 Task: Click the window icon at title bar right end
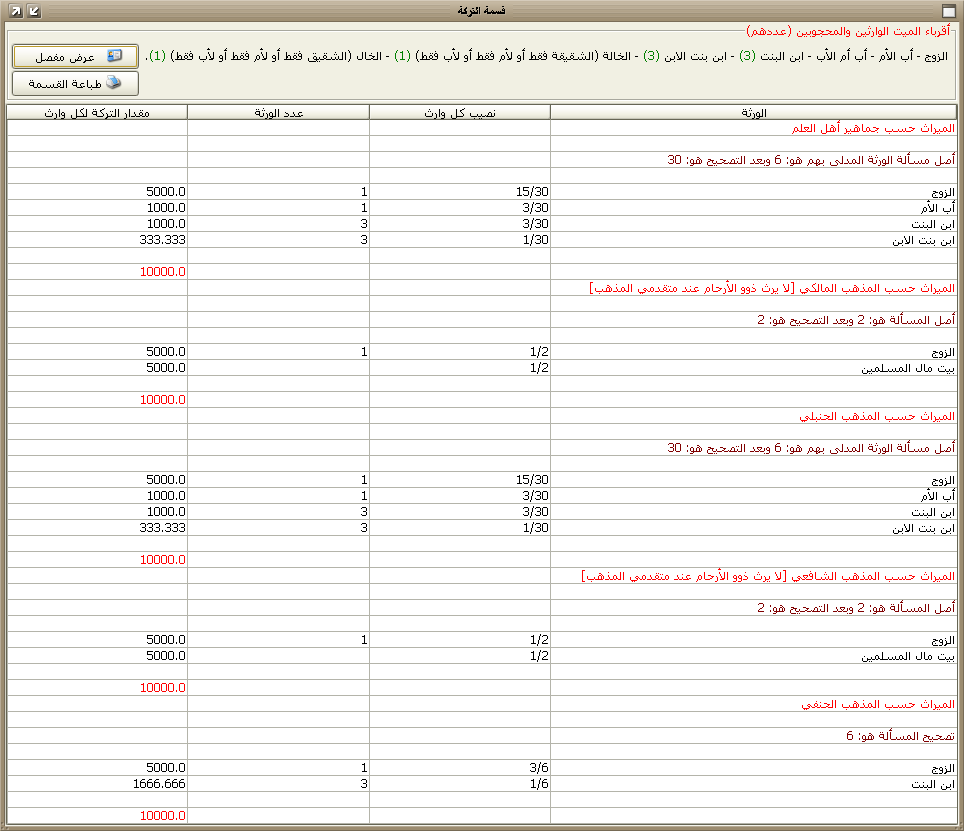tap(949, 10)
